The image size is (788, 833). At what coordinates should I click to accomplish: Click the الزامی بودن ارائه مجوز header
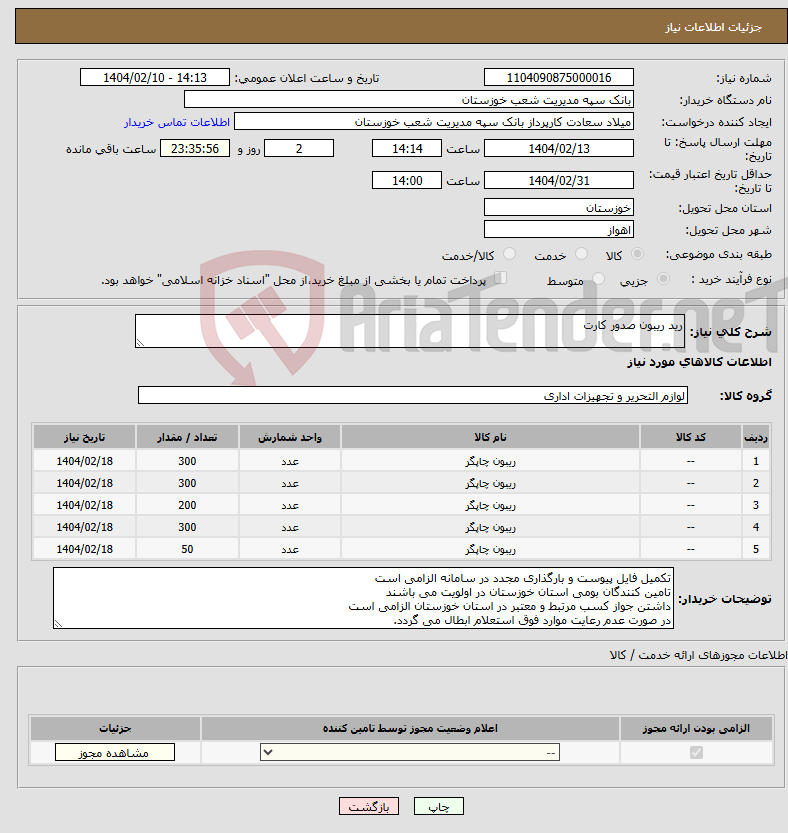696,728
